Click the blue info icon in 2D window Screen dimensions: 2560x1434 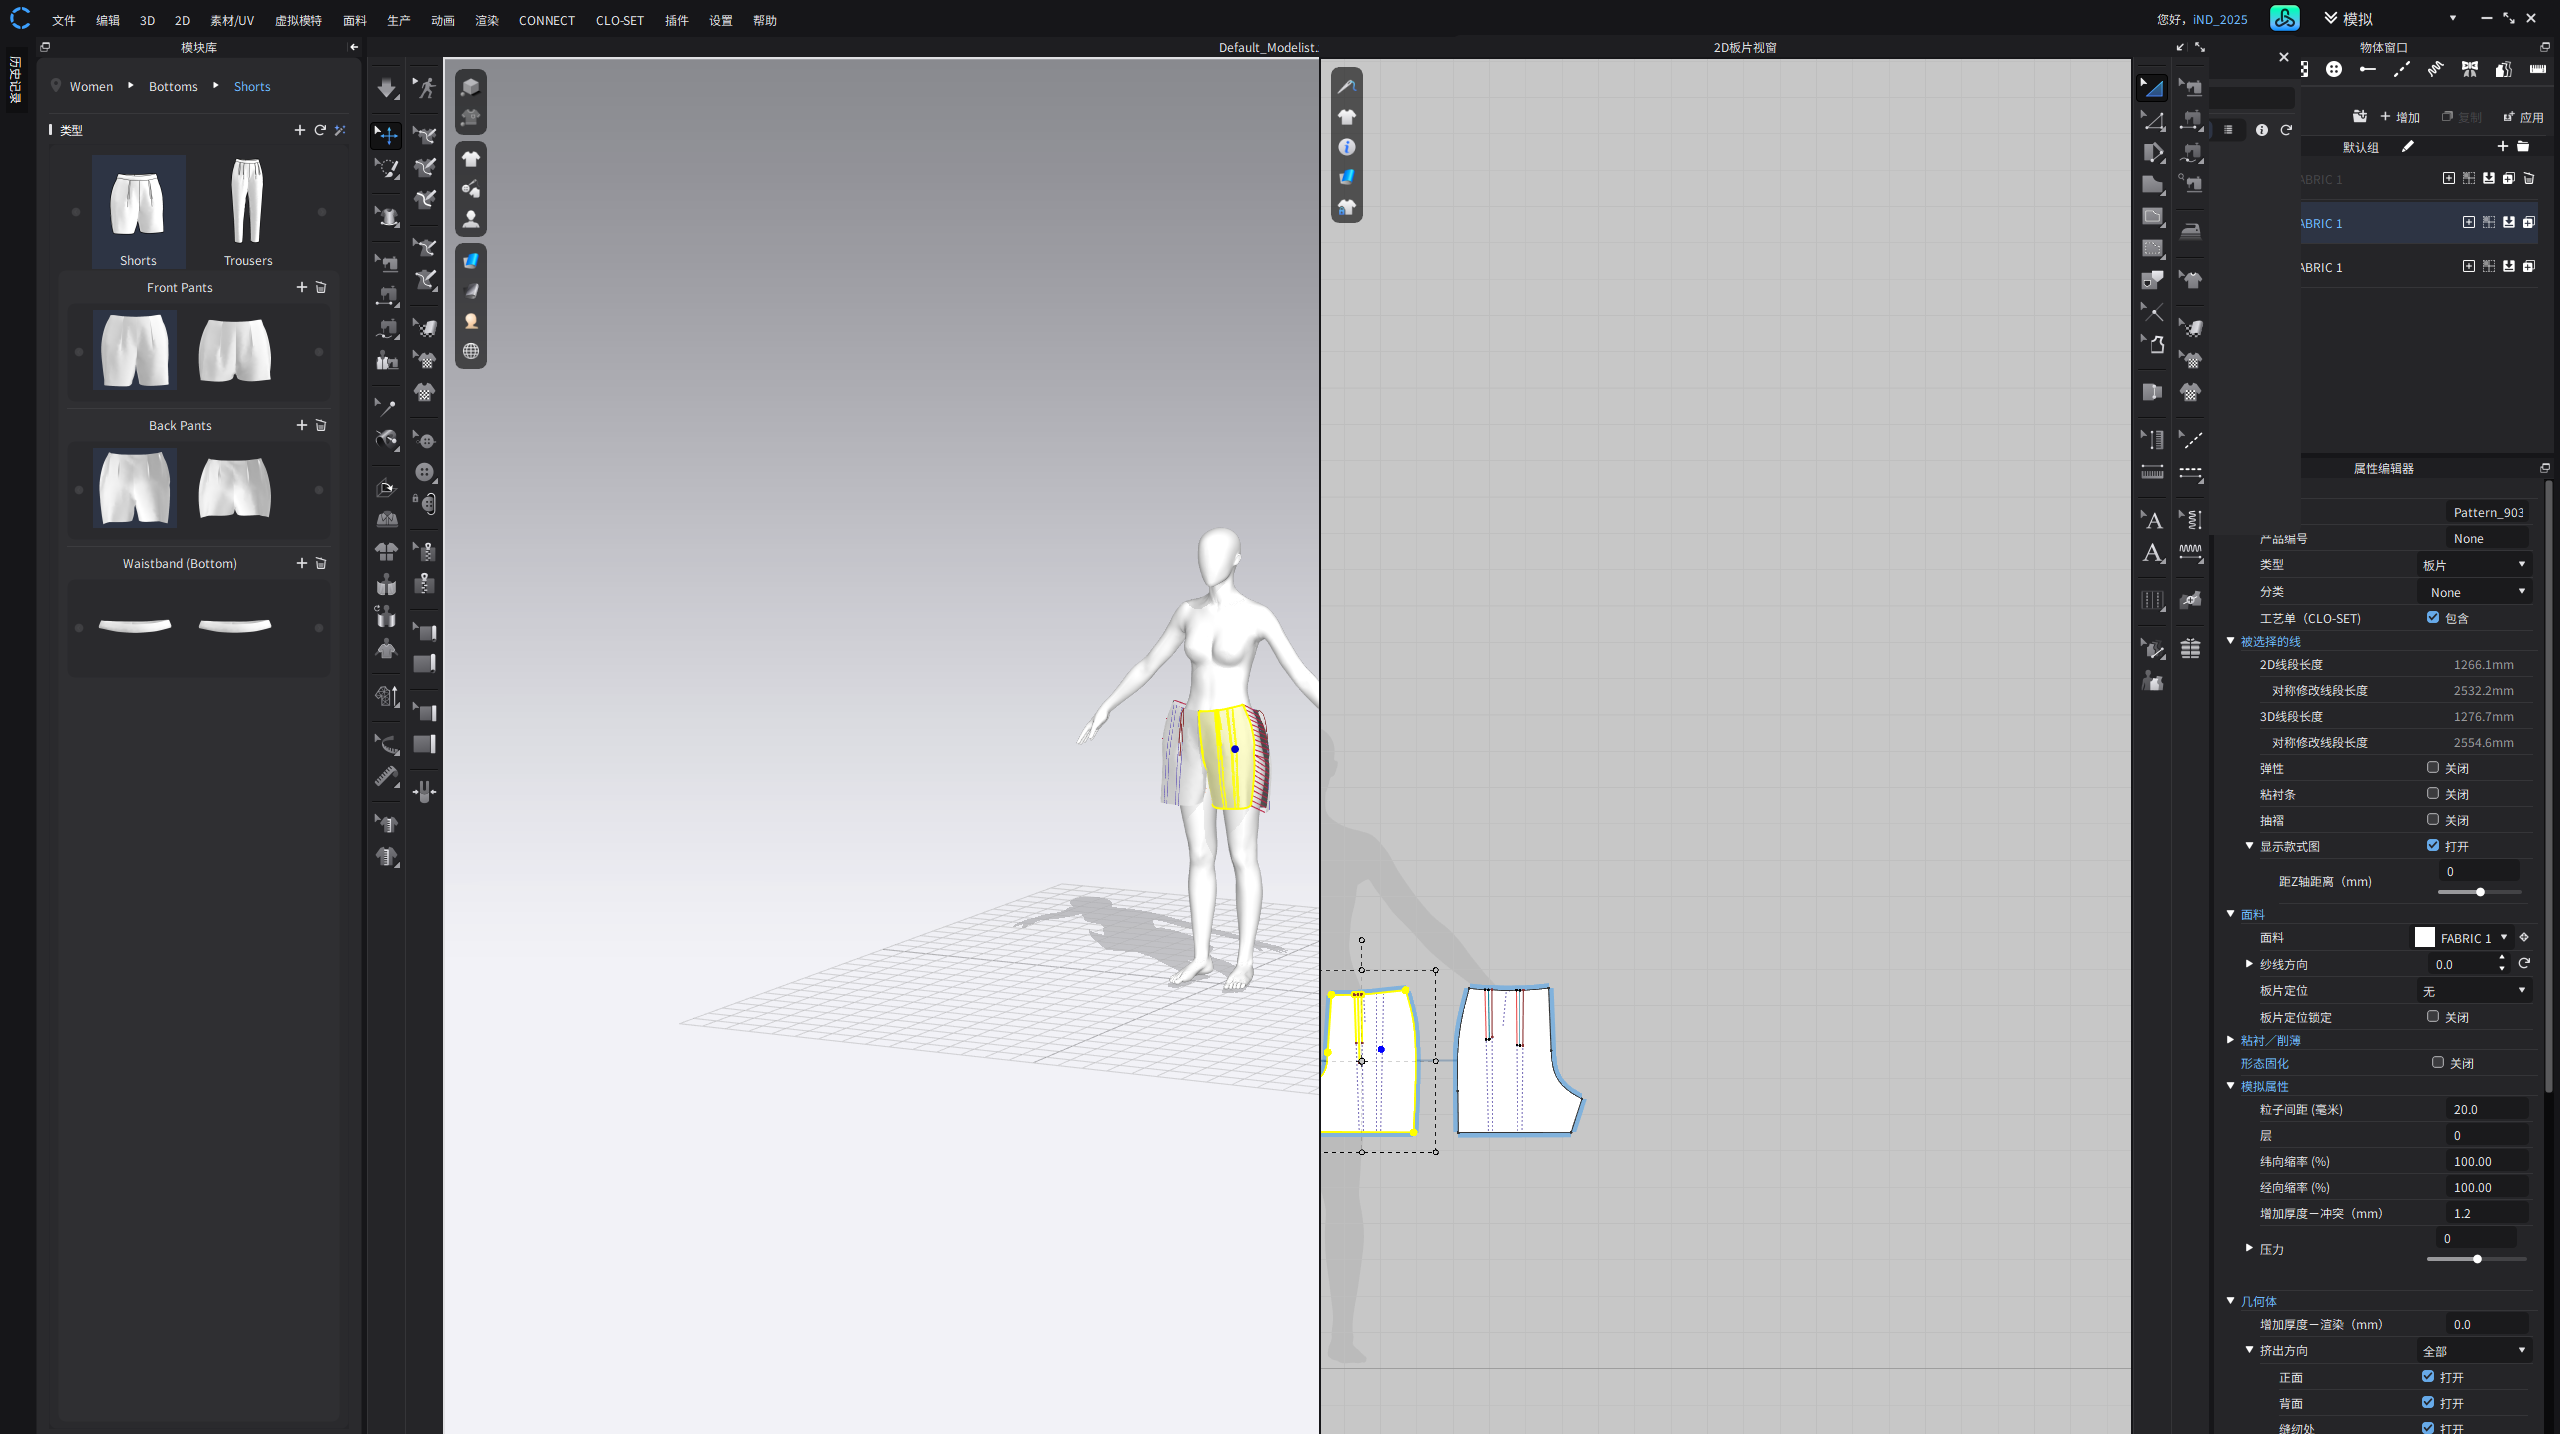coord(1347,147)
